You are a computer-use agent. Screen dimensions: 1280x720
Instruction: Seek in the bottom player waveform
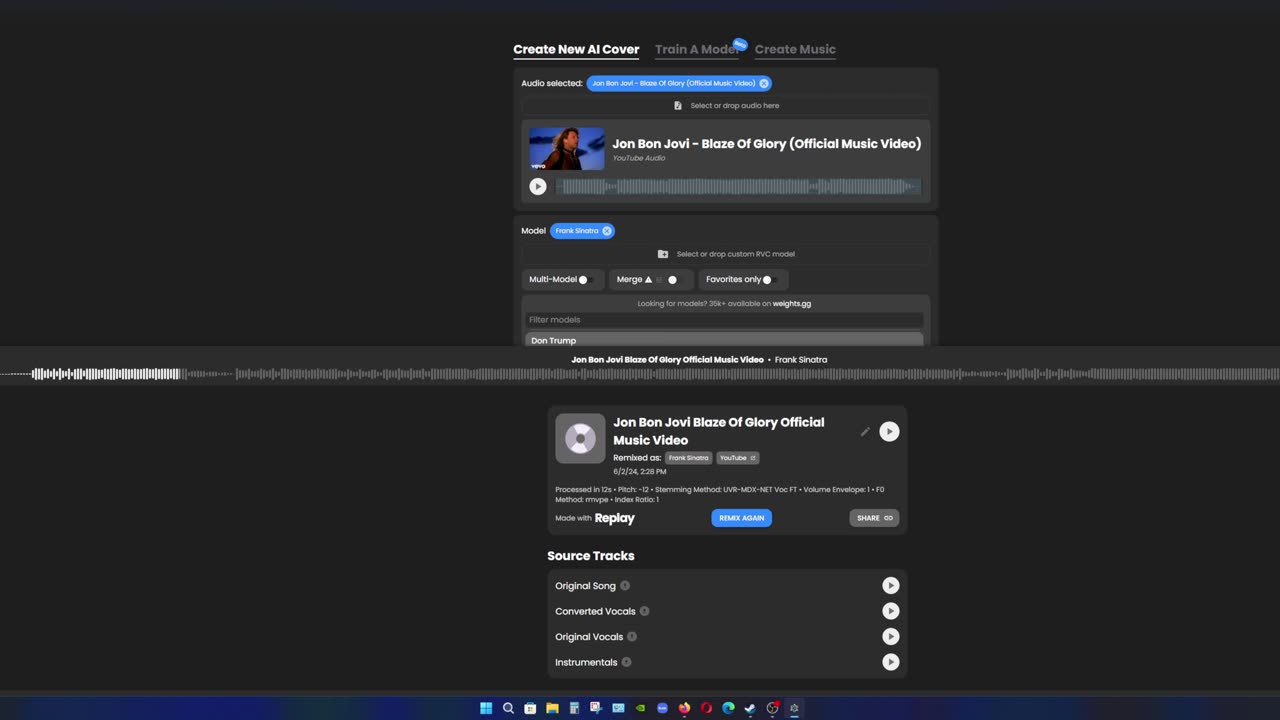coord(640,374)
